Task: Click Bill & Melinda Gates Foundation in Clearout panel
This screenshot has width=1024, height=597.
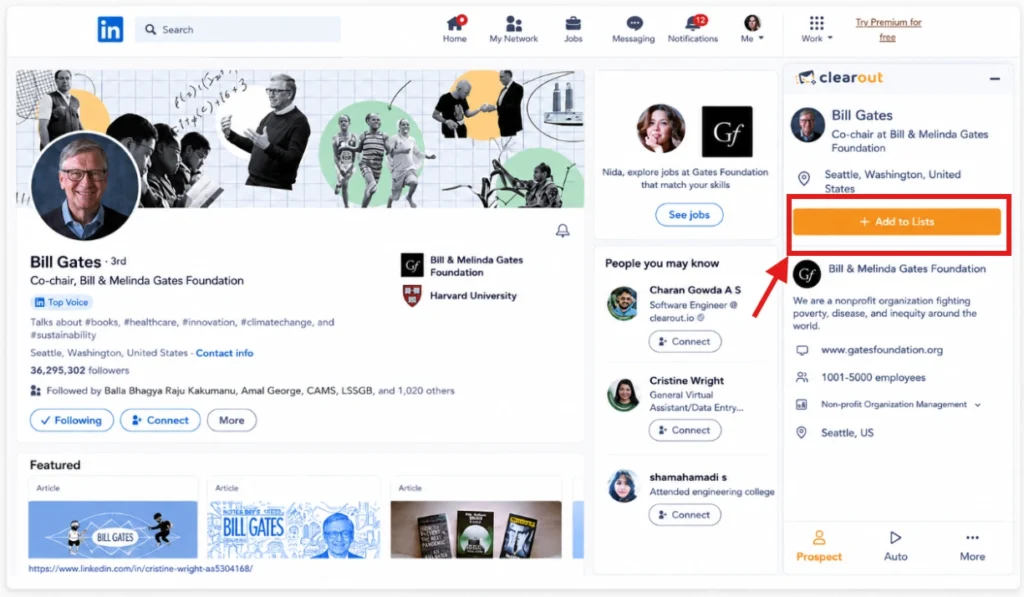Action: tap(907, 268)
